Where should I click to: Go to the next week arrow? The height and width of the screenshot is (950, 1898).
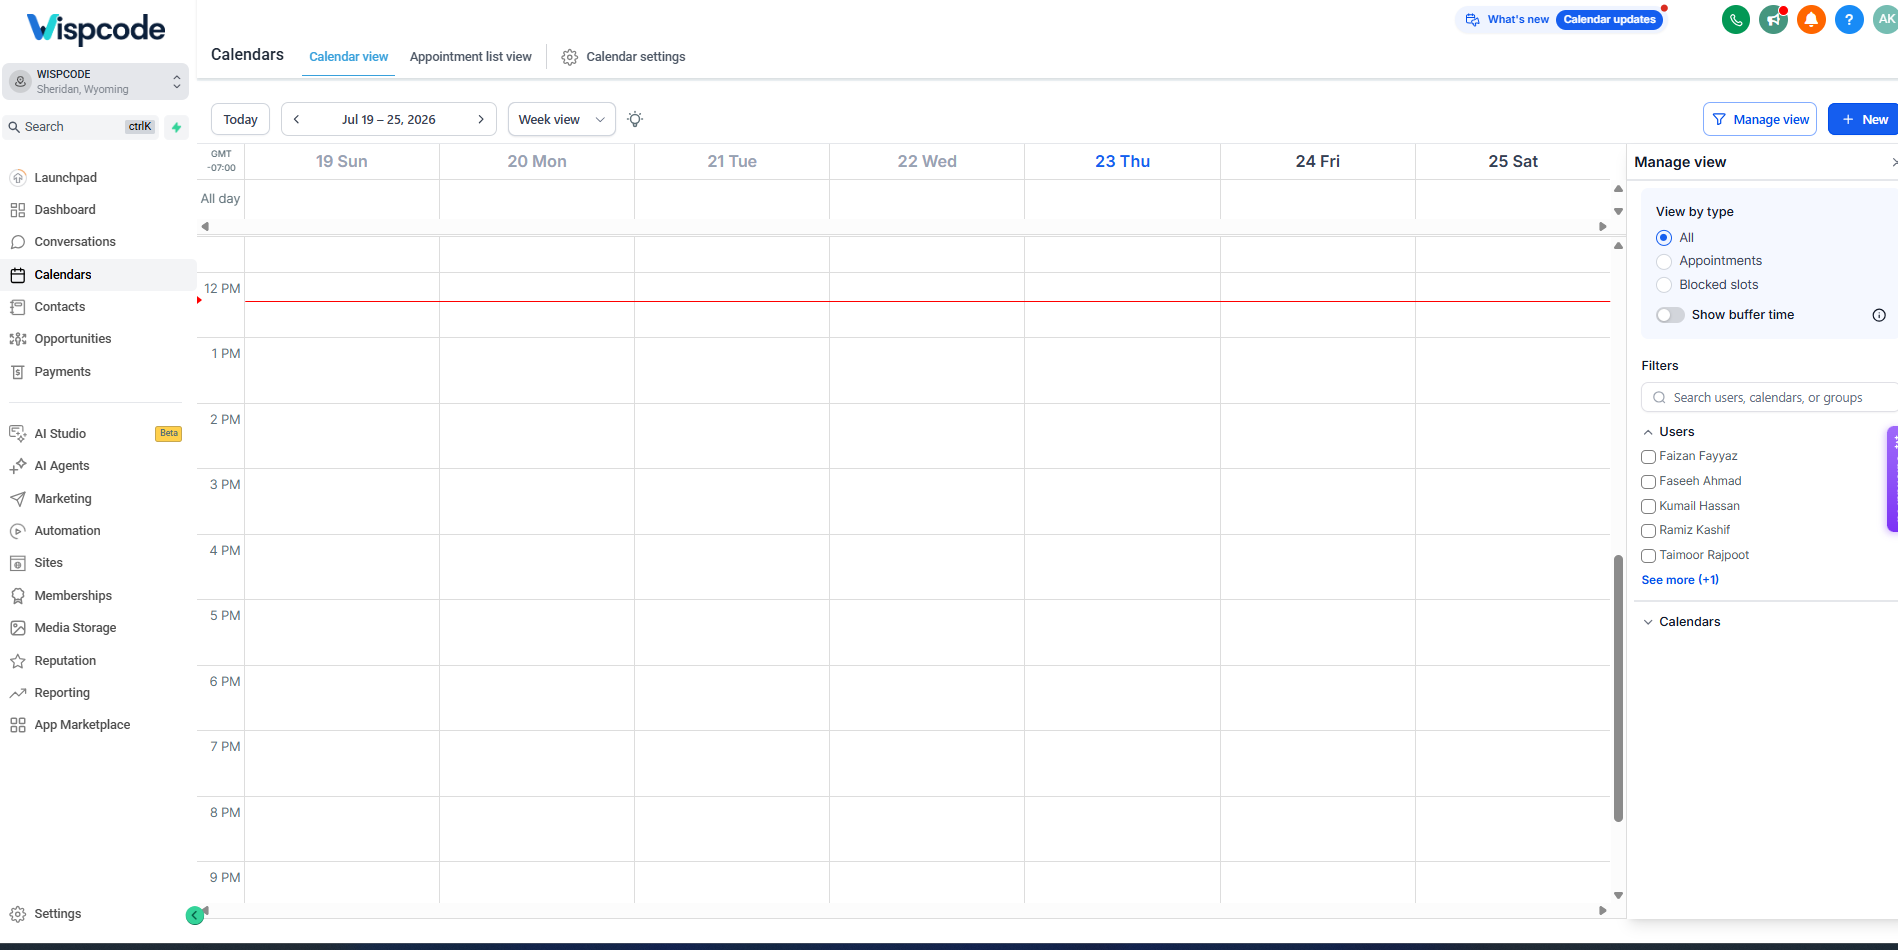[481, 119]
